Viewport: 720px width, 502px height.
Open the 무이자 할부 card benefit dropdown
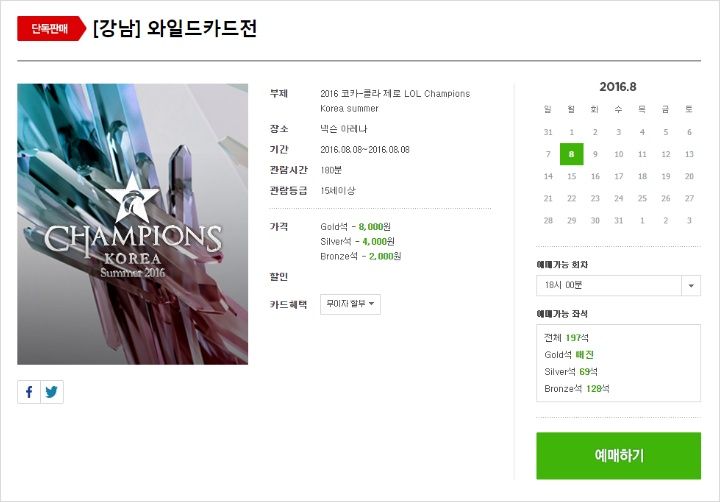tap(350, 304)
